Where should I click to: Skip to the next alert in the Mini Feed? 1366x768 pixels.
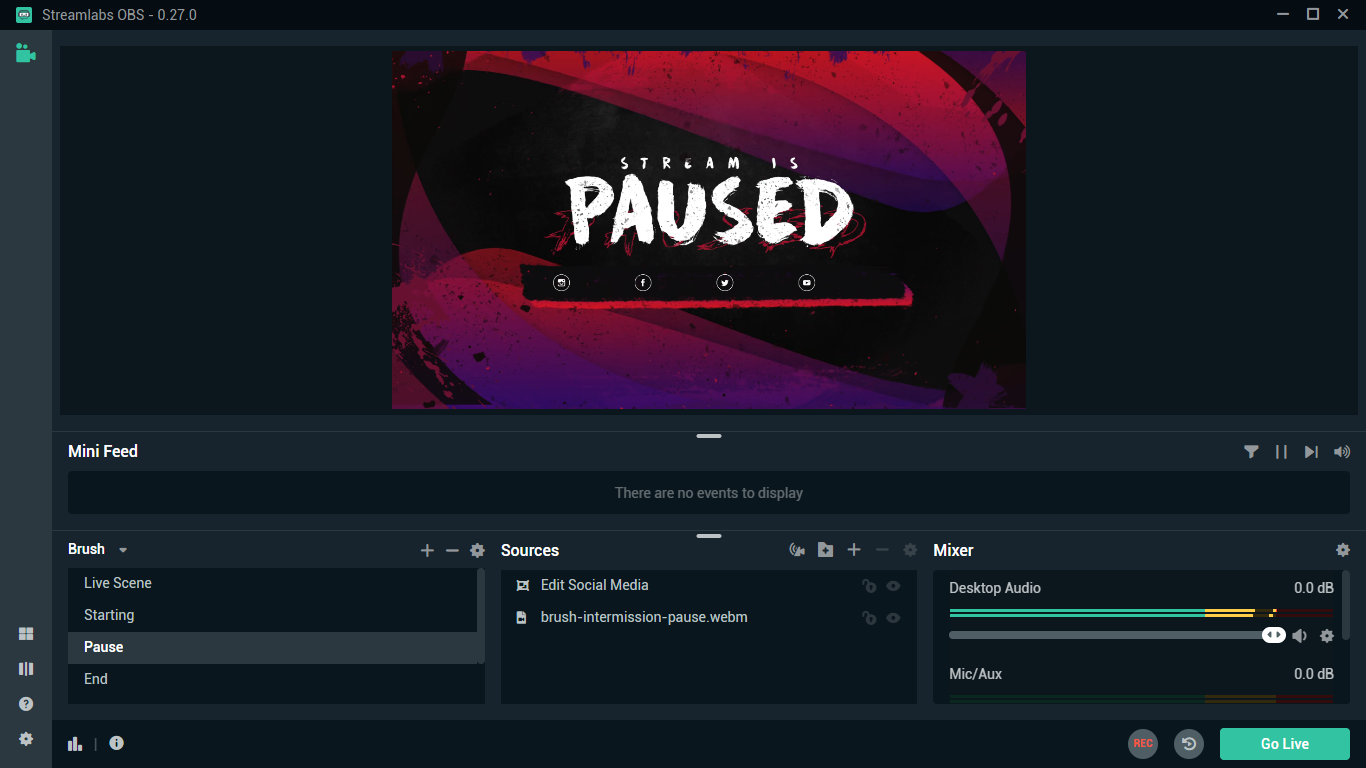point(1311,452)
